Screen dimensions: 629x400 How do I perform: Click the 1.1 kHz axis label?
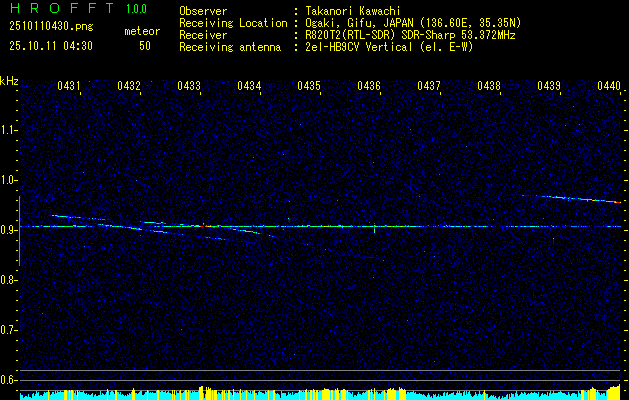click(x=9, y=130)
